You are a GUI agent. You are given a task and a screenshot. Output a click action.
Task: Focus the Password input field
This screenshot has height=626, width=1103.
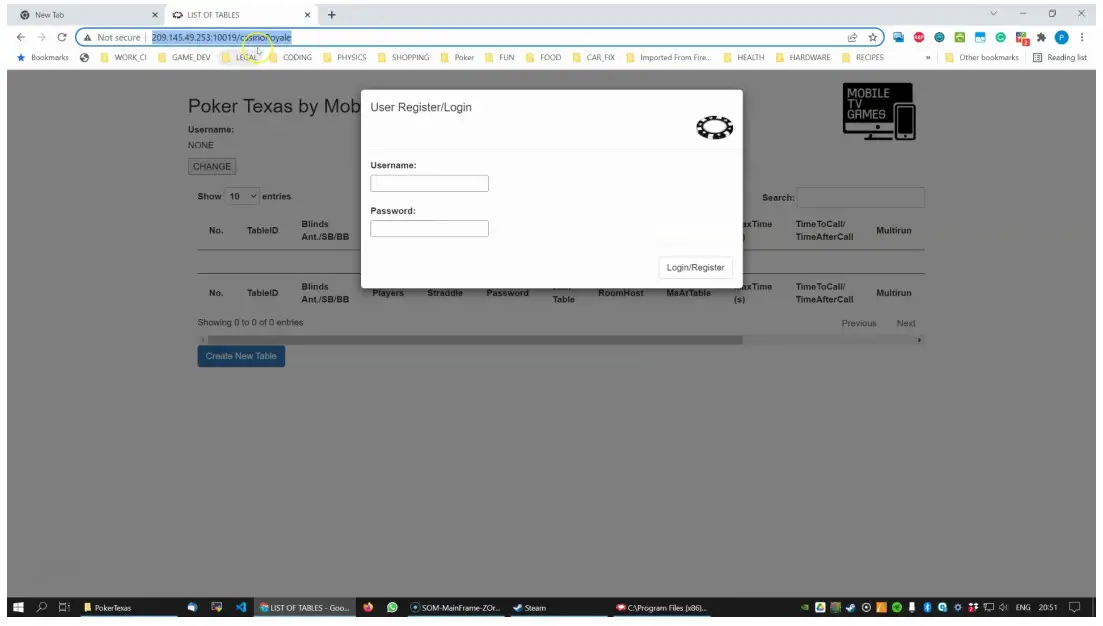click(x=429, y=229)
